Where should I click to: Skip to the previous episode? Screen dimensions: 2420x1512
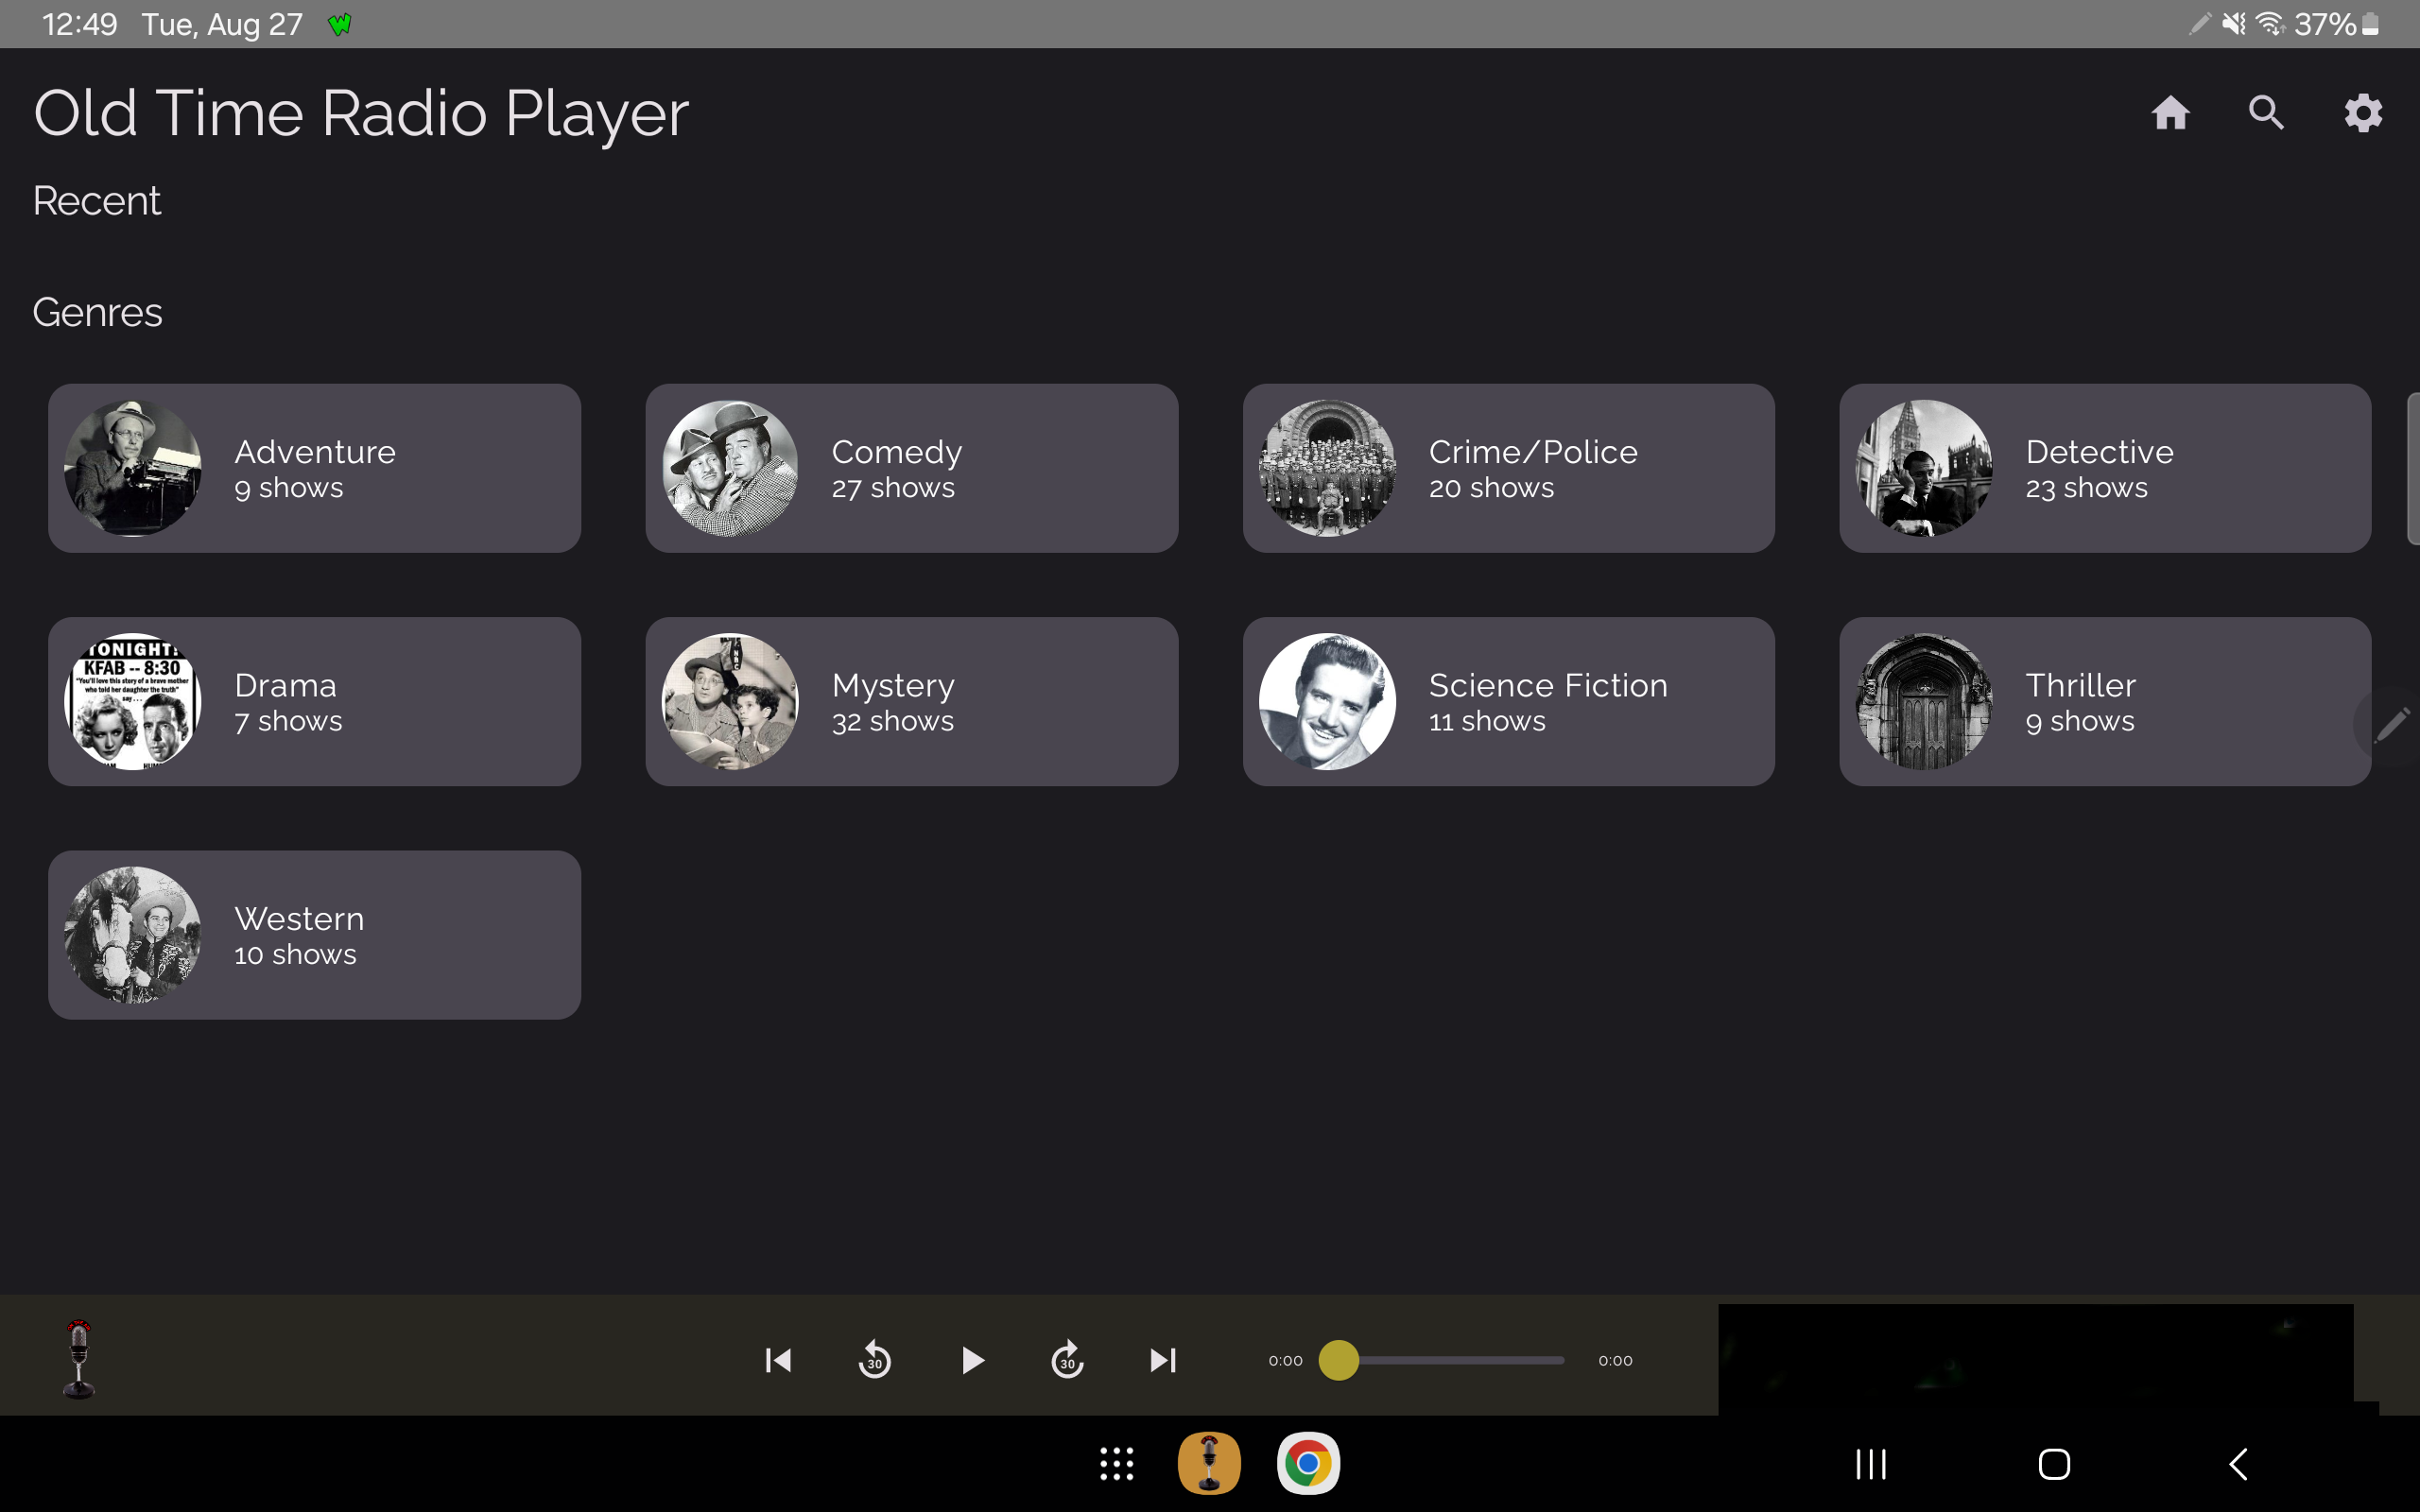click(778, 1360)
